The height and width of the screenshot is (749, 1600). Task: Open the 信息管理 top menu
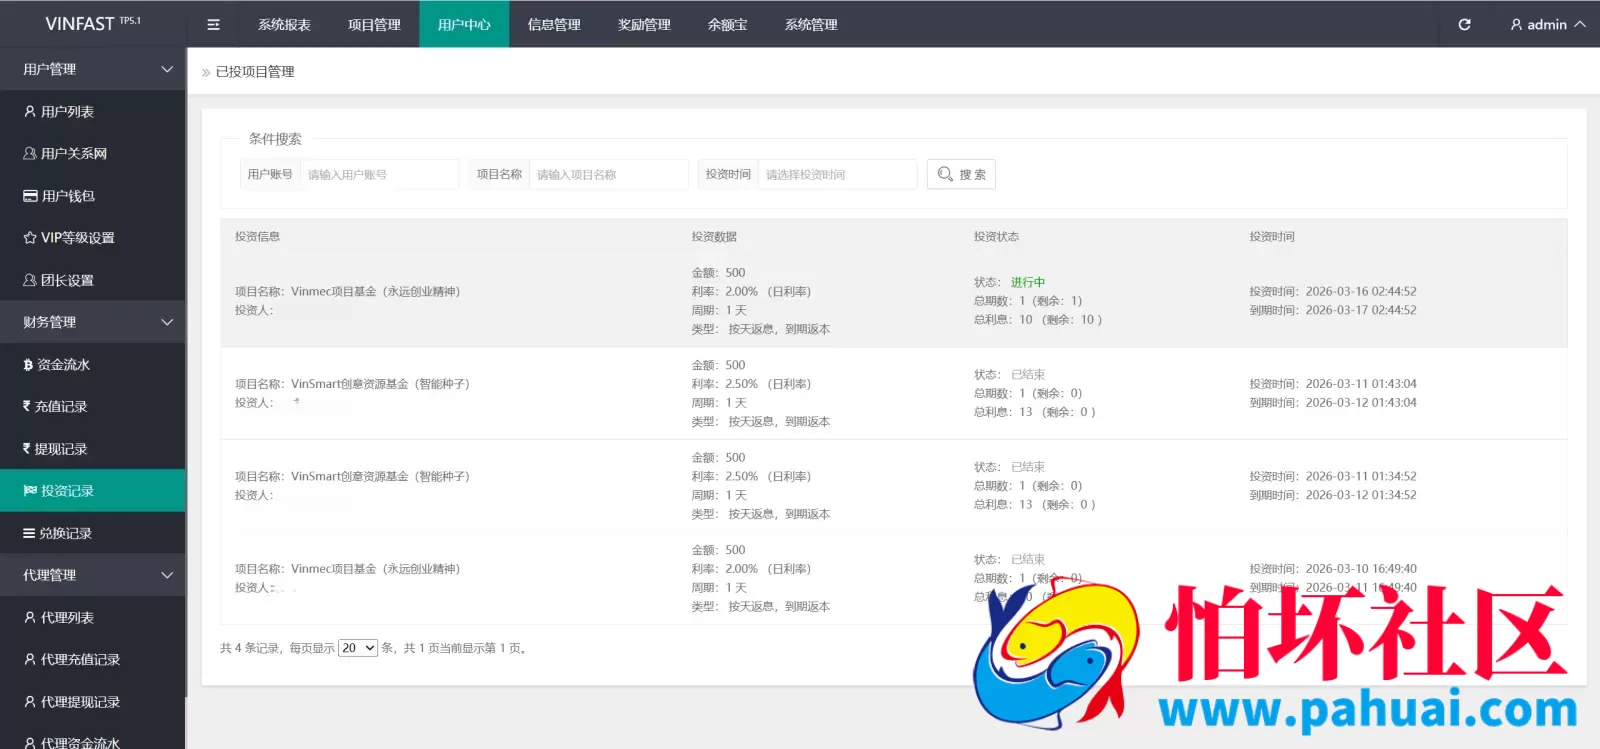coord(554,24)
